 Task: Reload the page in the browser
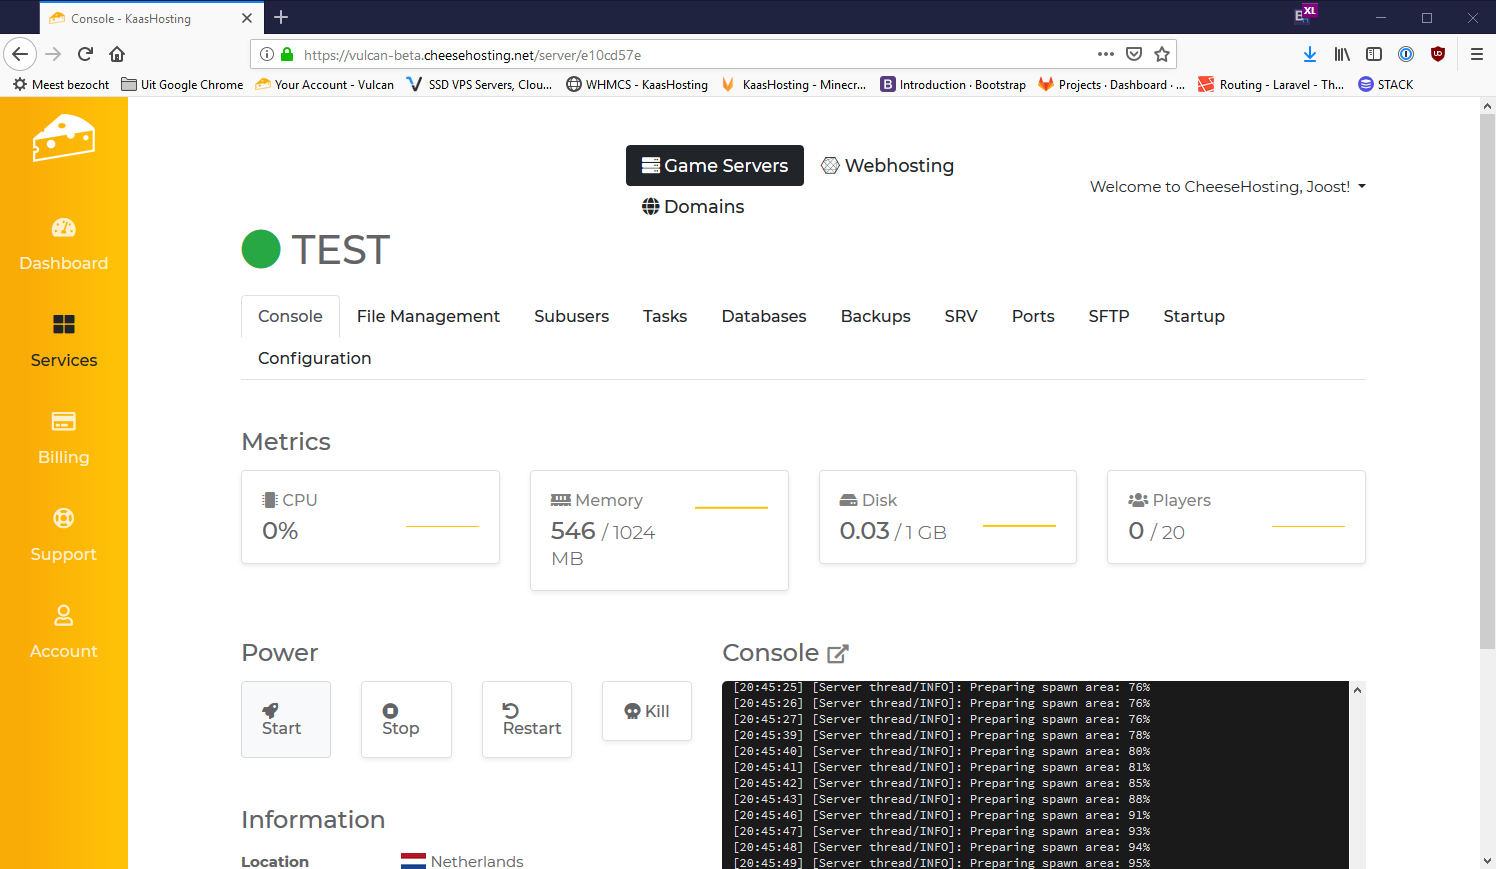click(x=85, y=54)
